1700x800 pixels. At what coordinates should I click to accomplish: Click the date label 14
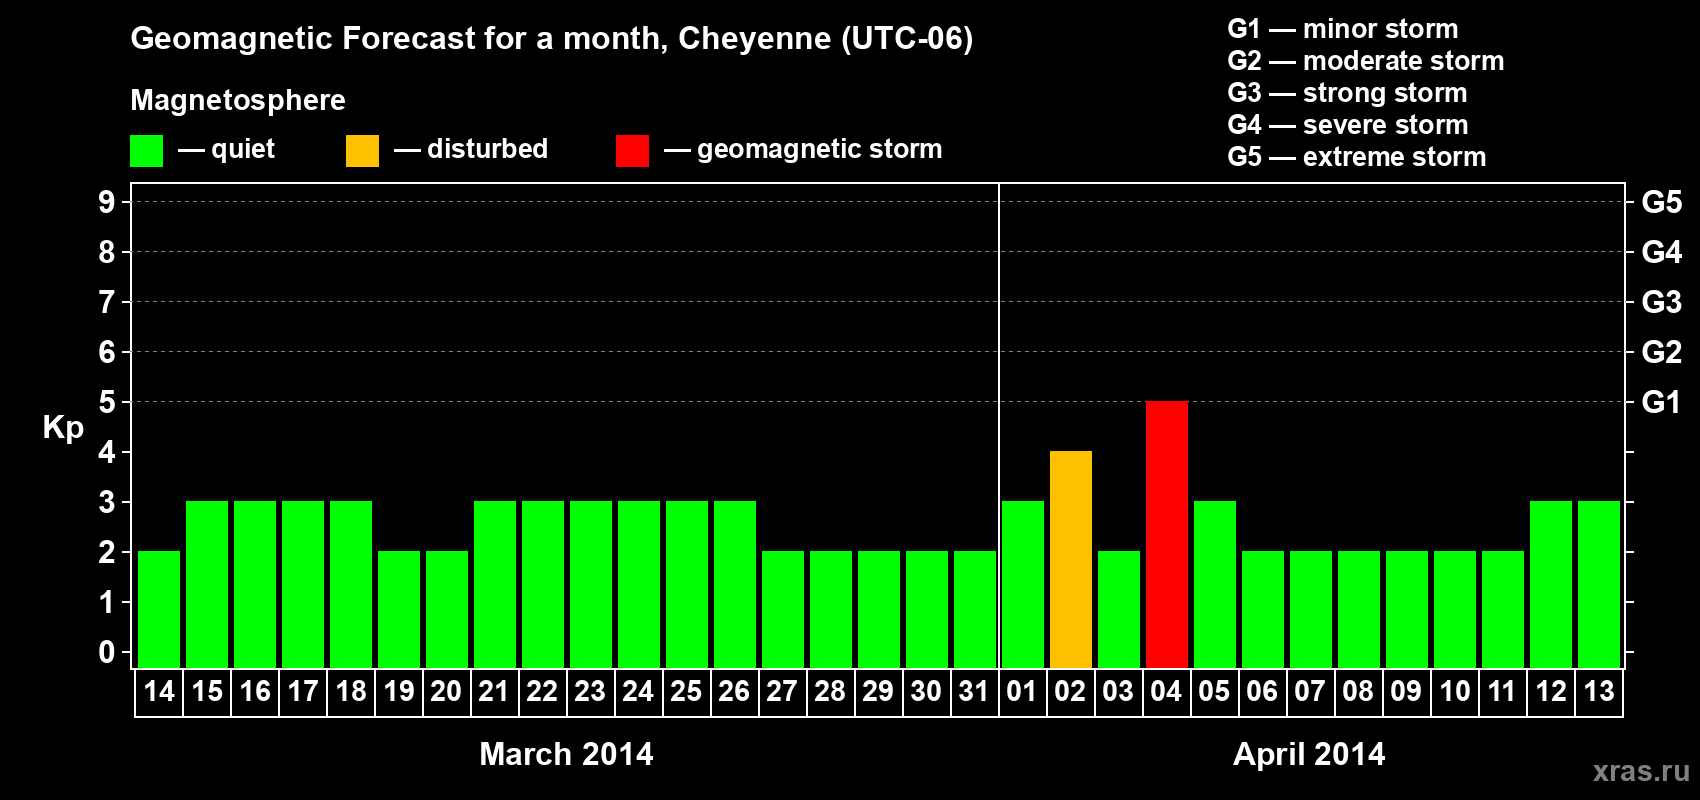(x=159, y=691)
